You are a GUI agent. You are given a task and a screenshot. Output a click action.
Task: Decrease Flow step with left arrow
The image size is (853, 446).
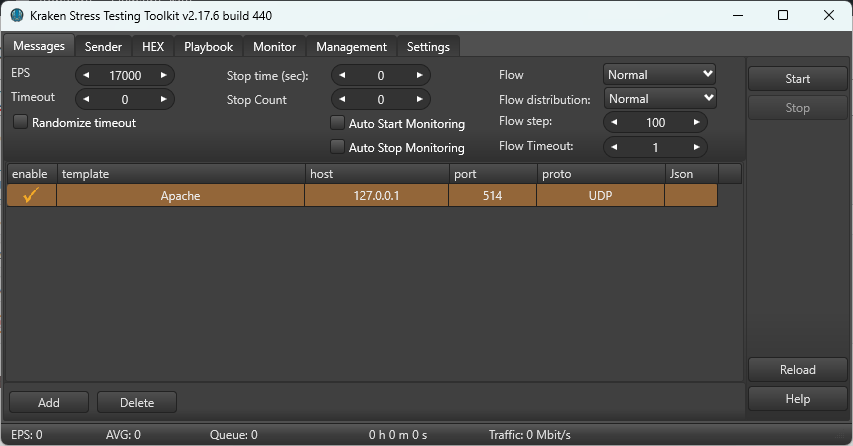(x=614, y=122)
